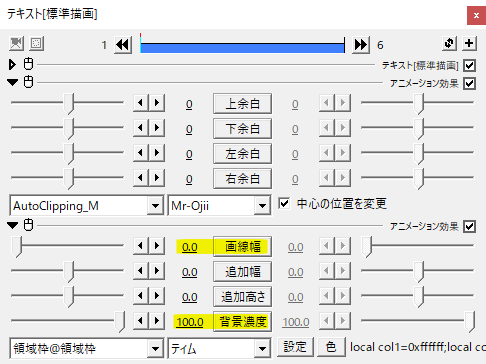Click the swap/refresh arrows icon at top-right

tap(449, 44)
